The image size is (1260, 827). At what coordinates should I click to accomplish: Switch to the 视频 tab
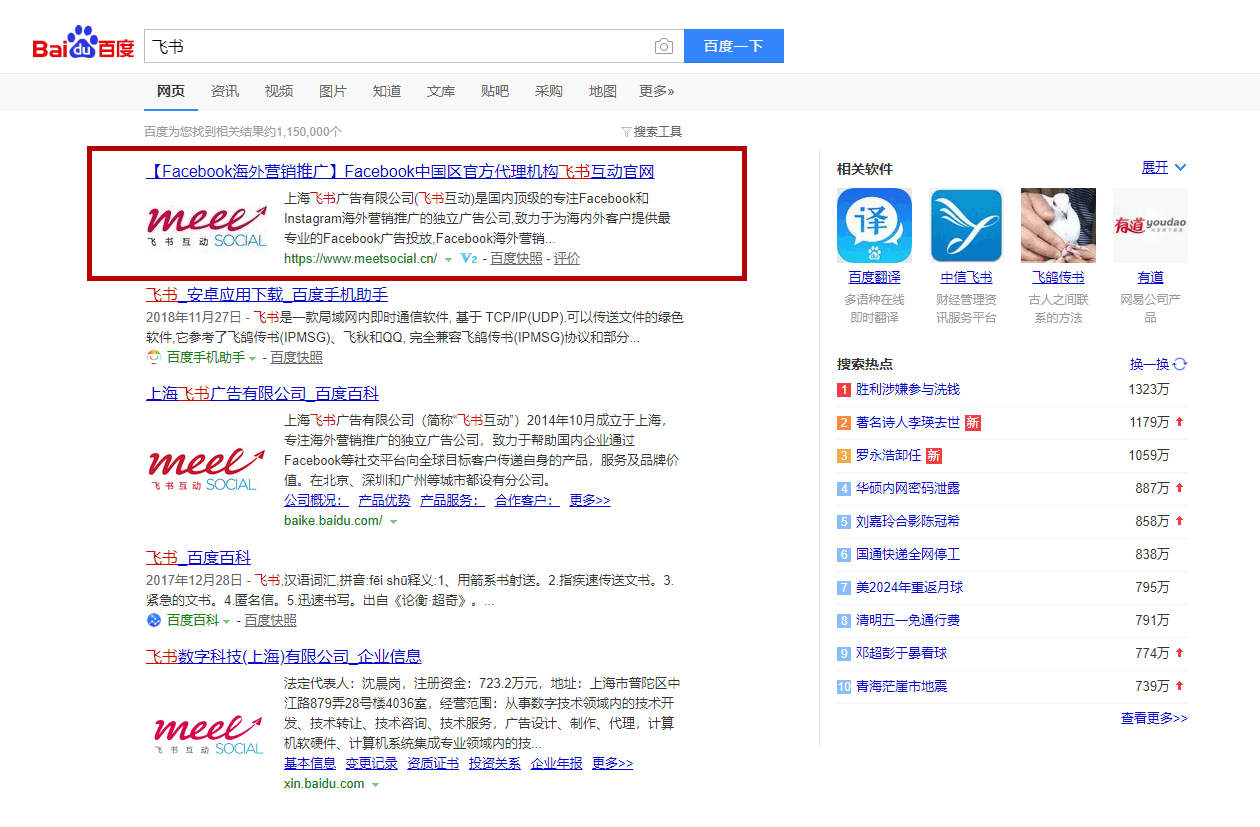pos(279,91)
